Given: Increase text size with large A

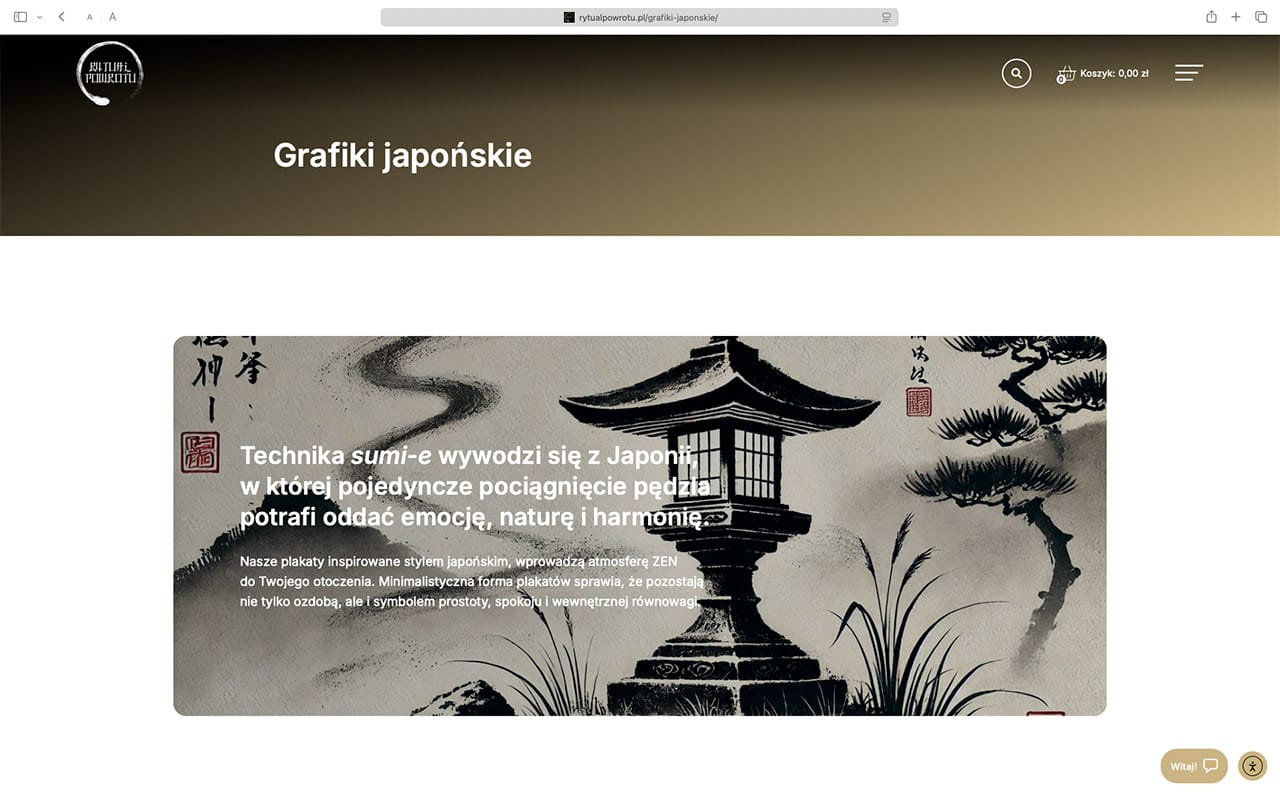Looking at the screenshot, I should (x=112, y=17).
